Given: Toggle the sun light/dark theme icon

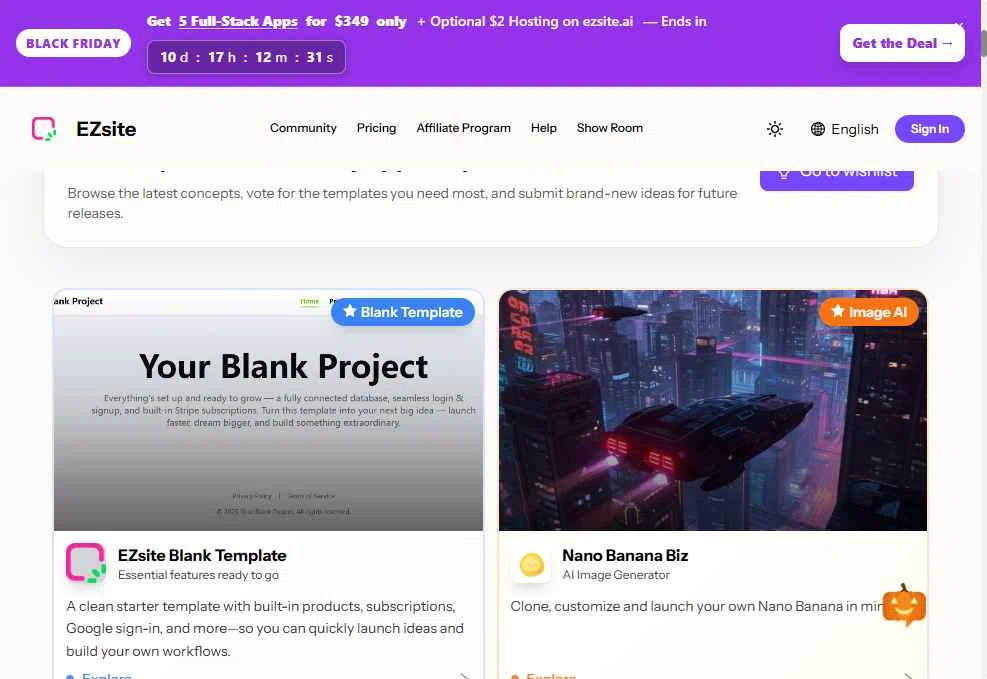Looking at the screenshot, I should click(775, 129).
